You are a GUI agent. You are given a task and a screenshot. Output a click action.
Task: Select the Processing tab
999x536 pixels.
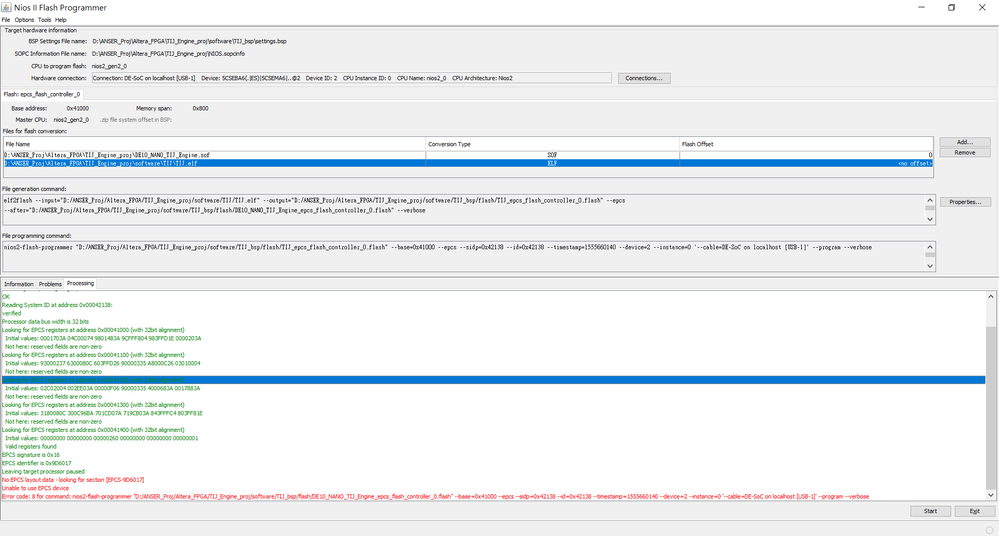click(80, 284)
